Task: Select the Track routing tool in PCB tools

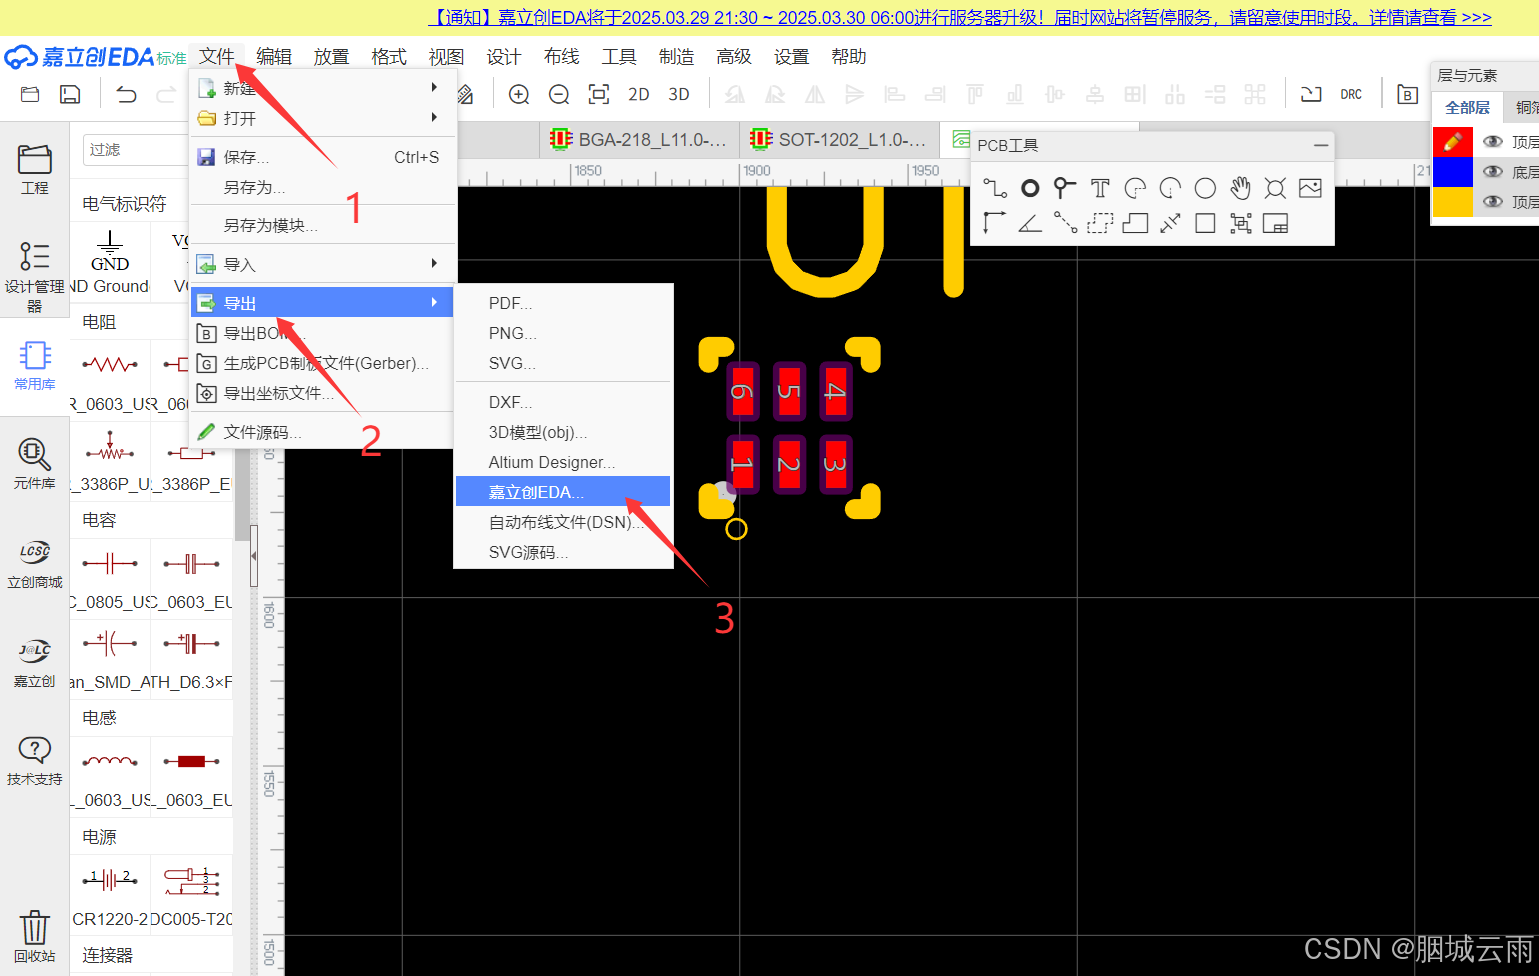Action: pos(995,187)
